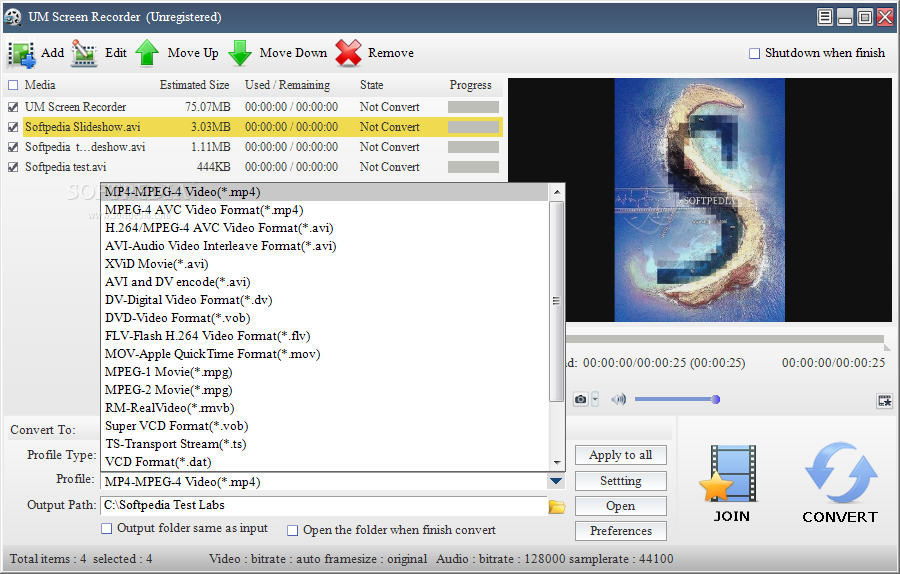Pick AVI and DV encode(*.avi)
900x574 pixels.
tap(325, 282)
